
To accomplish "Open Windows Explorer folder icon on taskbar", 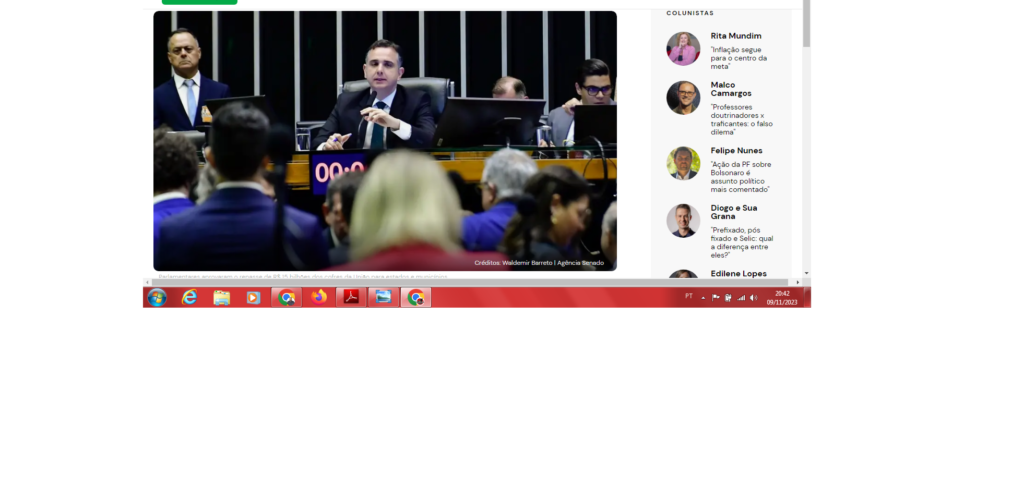I will click(x=221, y=298).
